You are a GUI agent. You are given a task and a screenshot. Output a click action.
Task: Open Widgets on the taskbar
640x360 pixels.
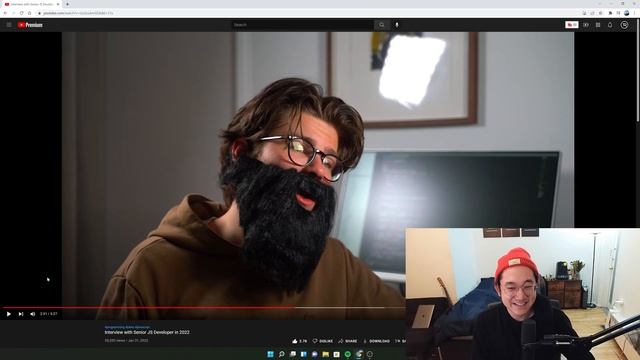(304, 354)
